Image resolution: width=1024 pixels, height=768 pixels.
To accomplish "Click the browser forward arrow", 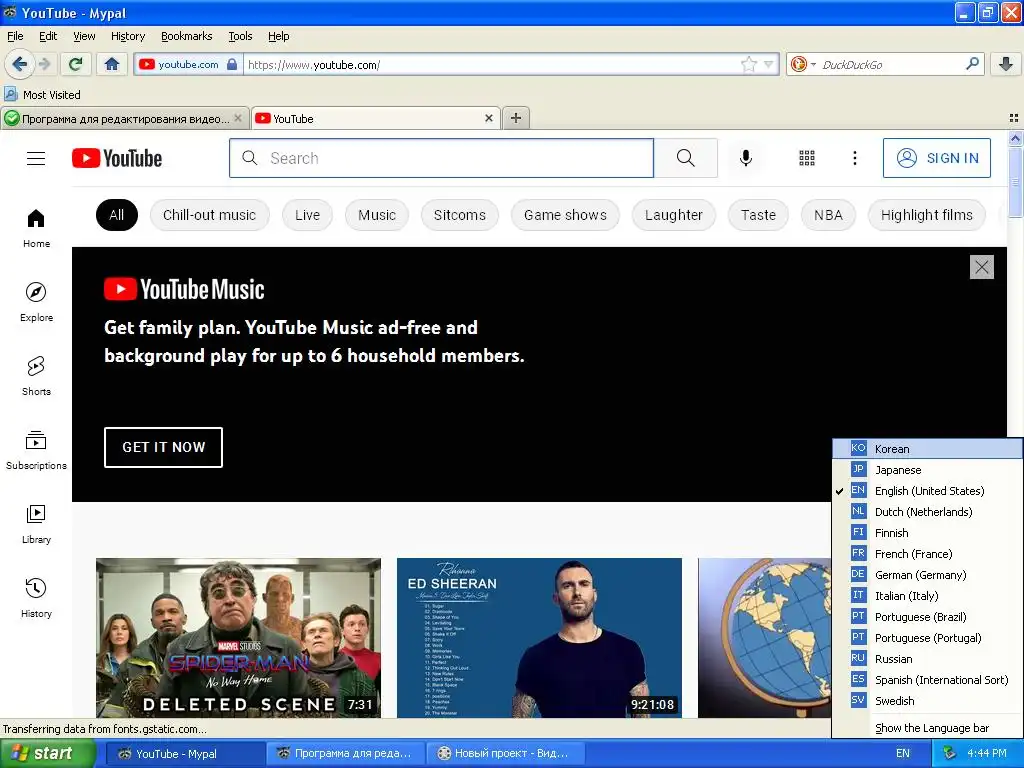I will [44, 64].
